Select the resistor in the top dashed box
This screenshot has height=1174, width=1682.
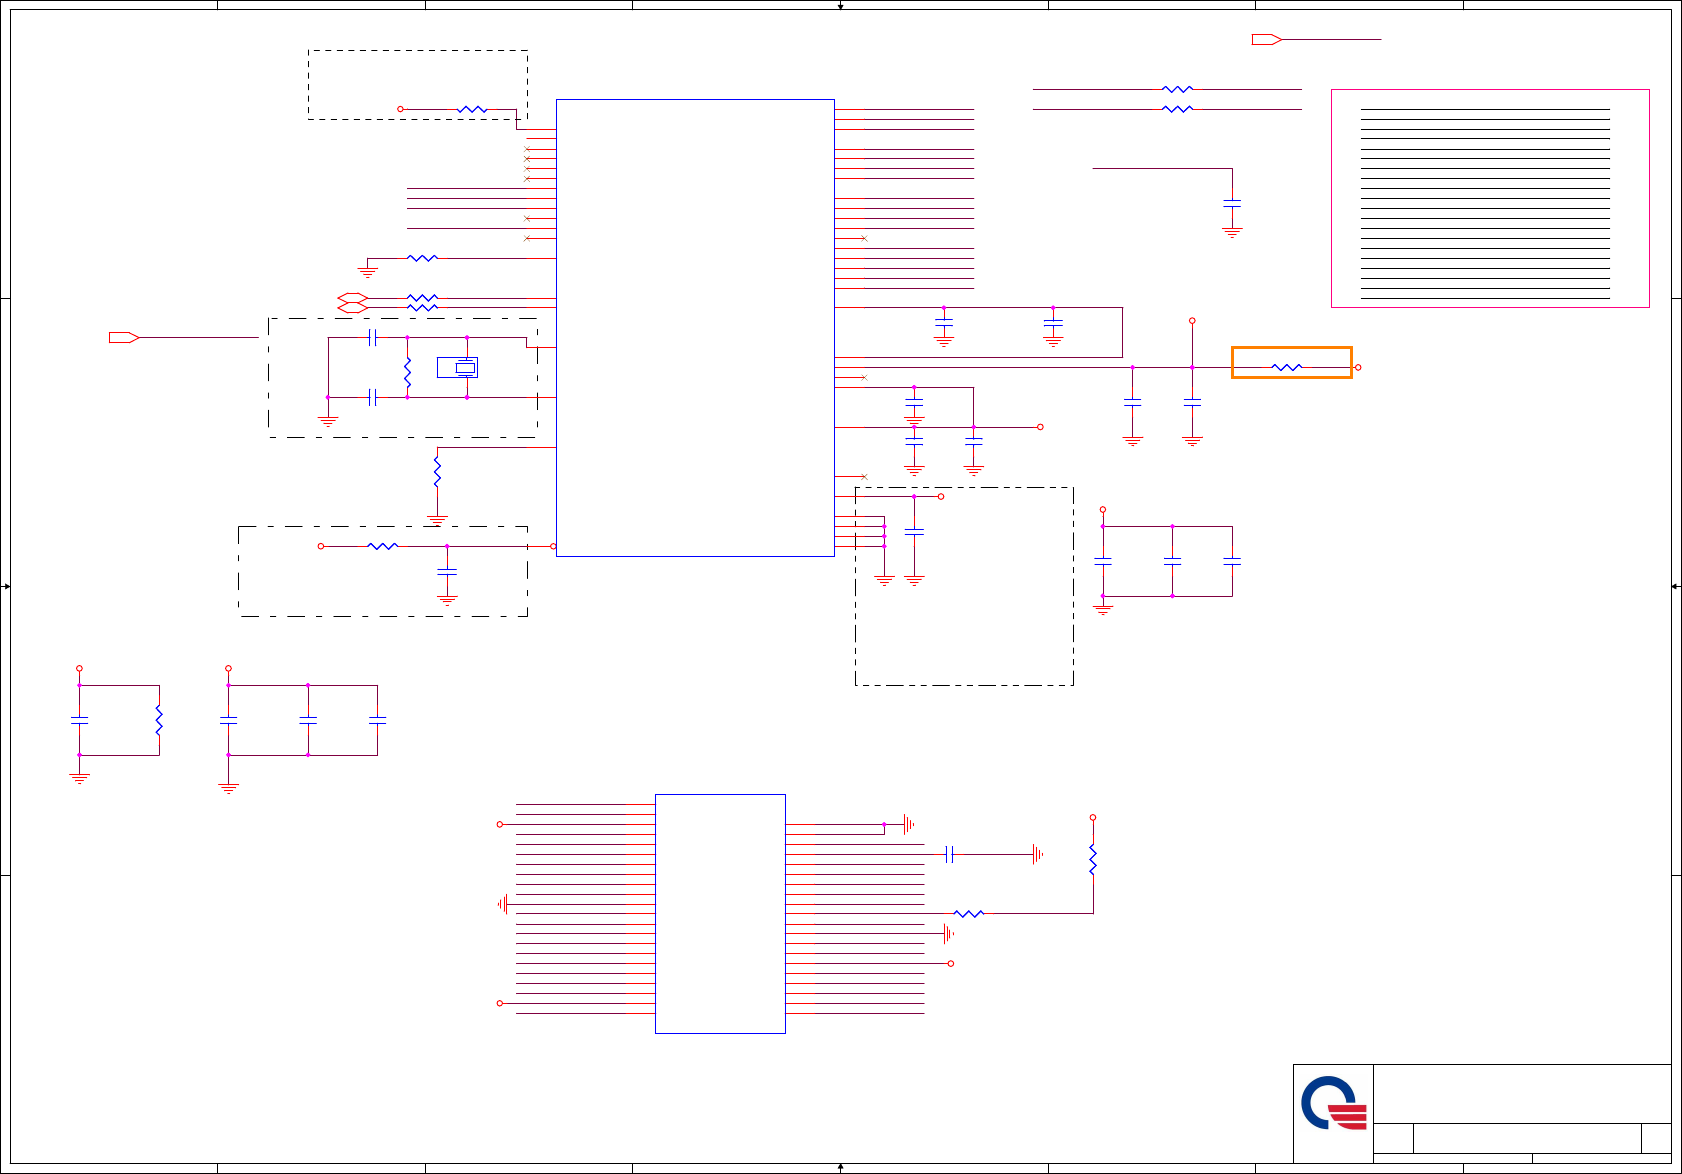tap(472, 109)
